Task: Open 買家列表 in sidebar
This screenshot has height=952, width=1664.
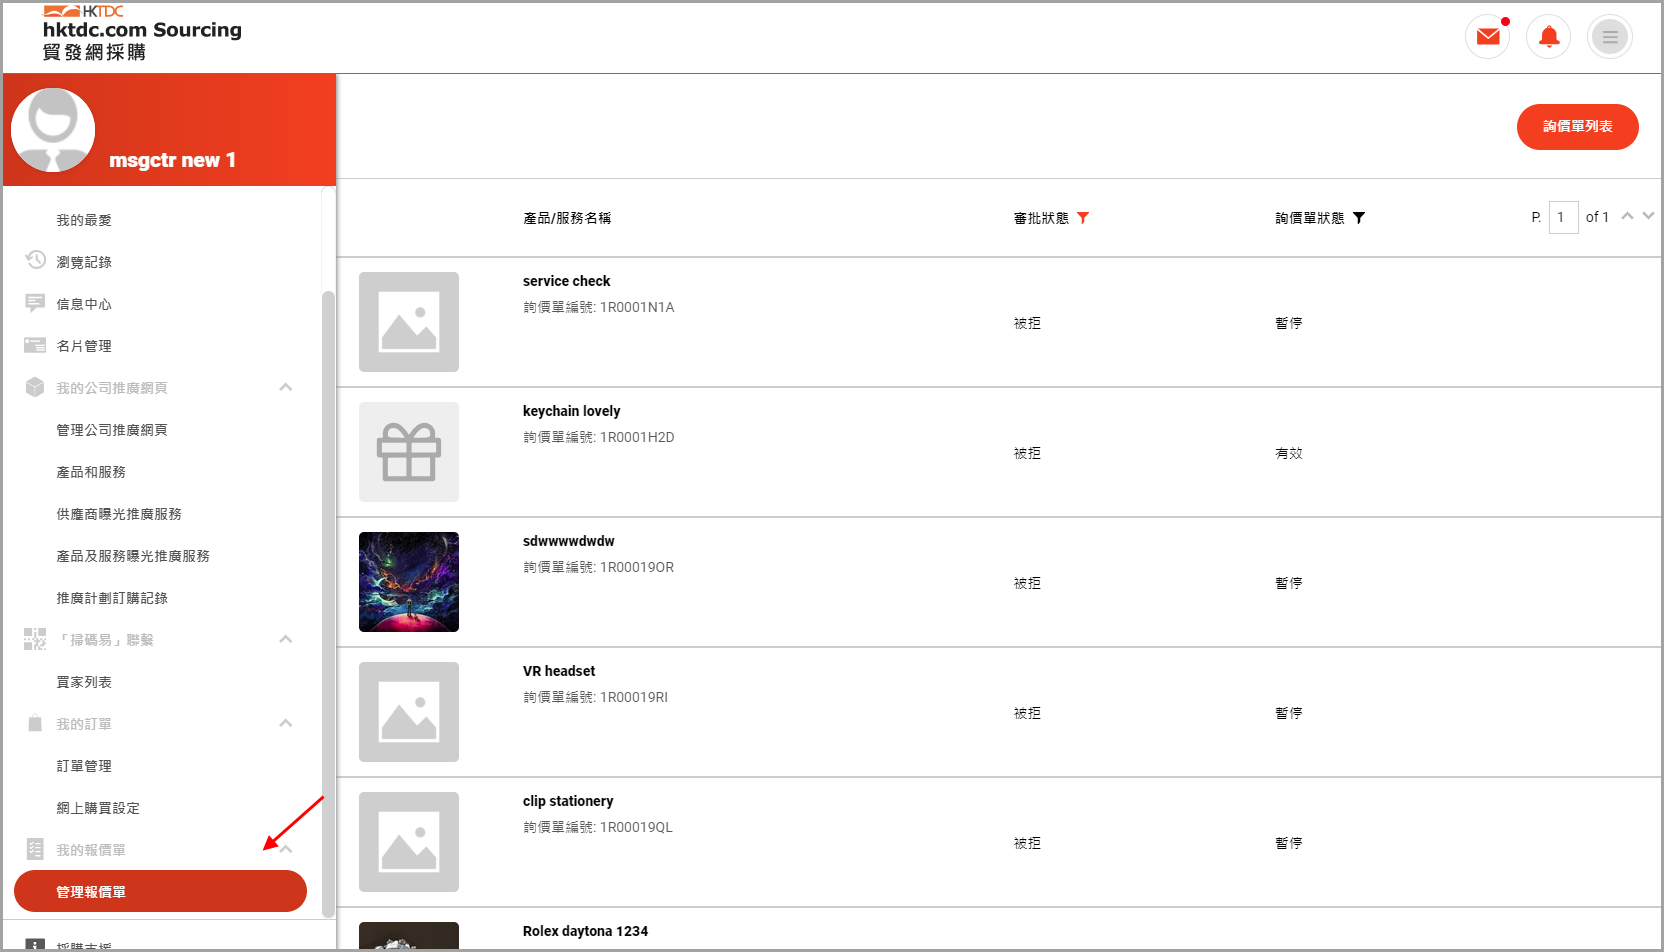Action: (84, 682)
